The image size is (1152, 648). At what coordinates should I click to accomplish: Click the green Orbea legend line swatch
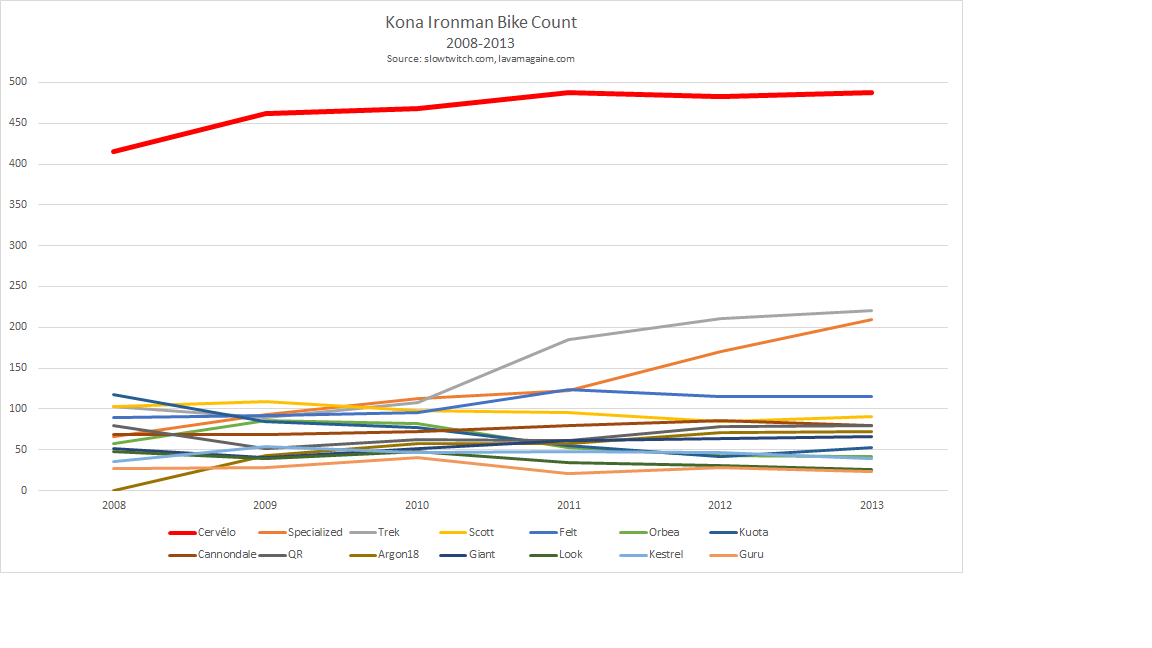pos(633,533)
